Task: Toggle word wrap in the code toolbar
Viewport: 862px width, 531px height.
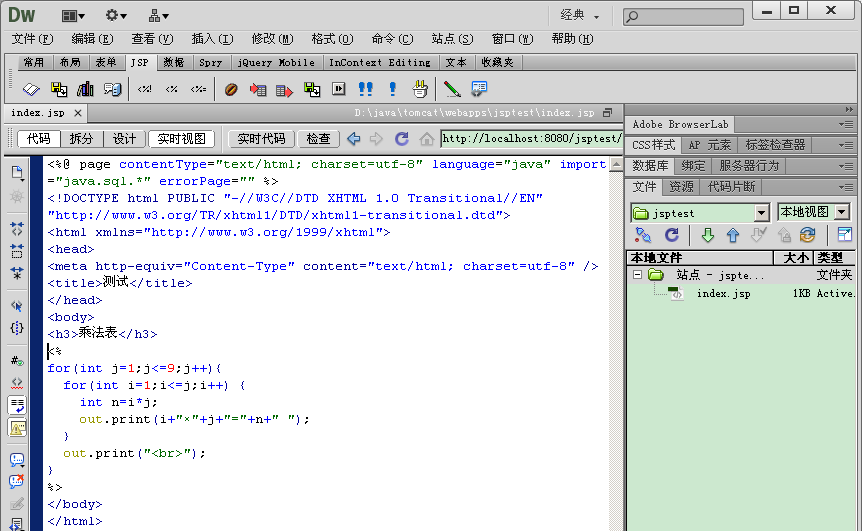Action: pyautogui.click(x=17, y=405)
